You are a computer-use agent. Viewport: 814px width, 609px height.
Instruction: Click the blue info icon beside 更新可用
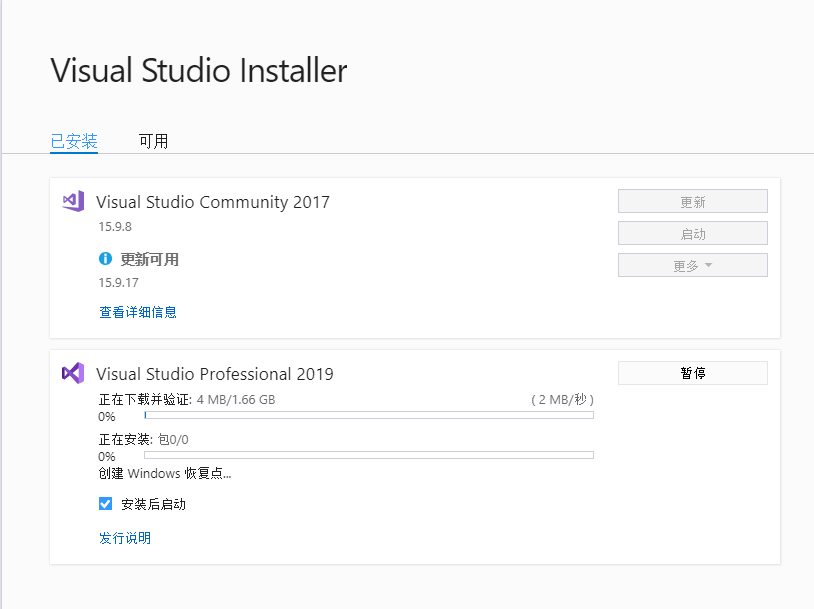click(105, 258)
